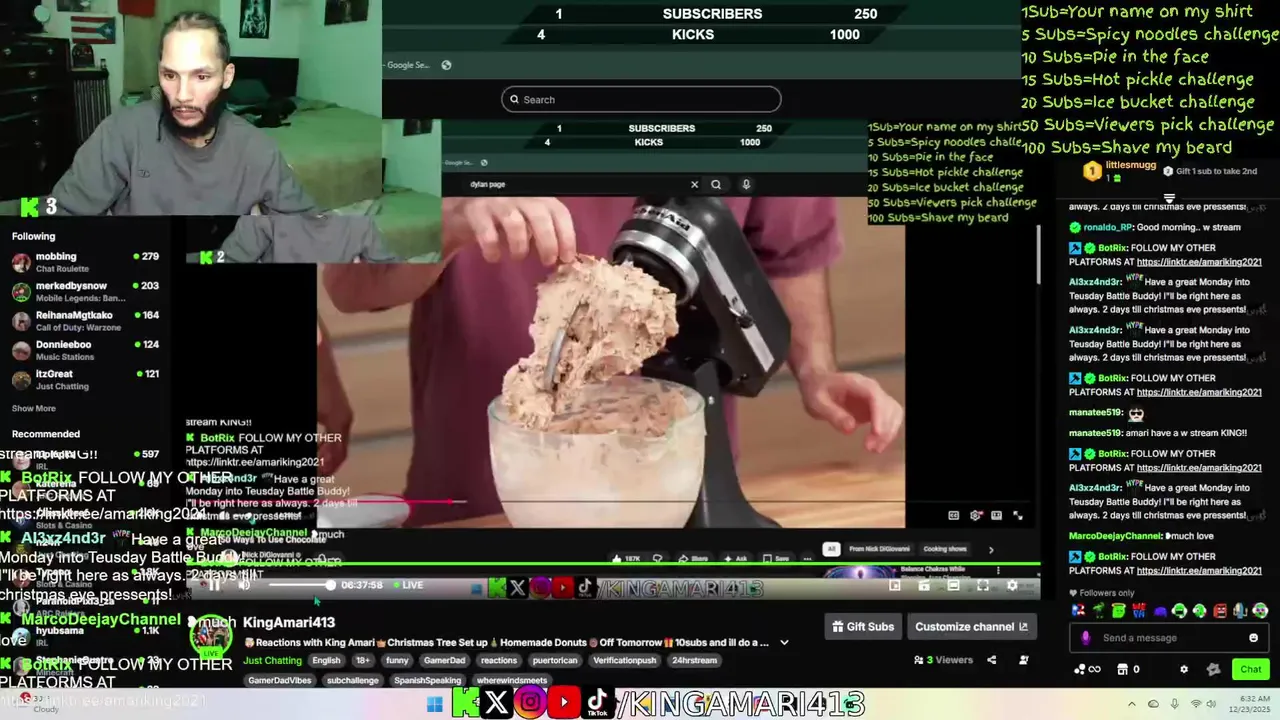Click the 'subchallenge' stream tag
1280x720 pixels.
(x=353, y=680)
